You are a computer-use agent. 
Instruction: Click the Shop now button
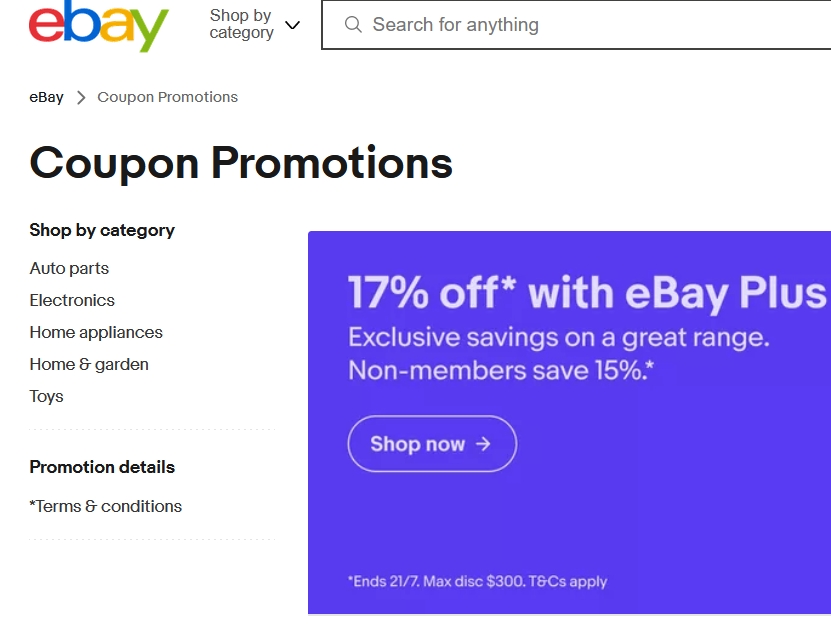point(432,444)
